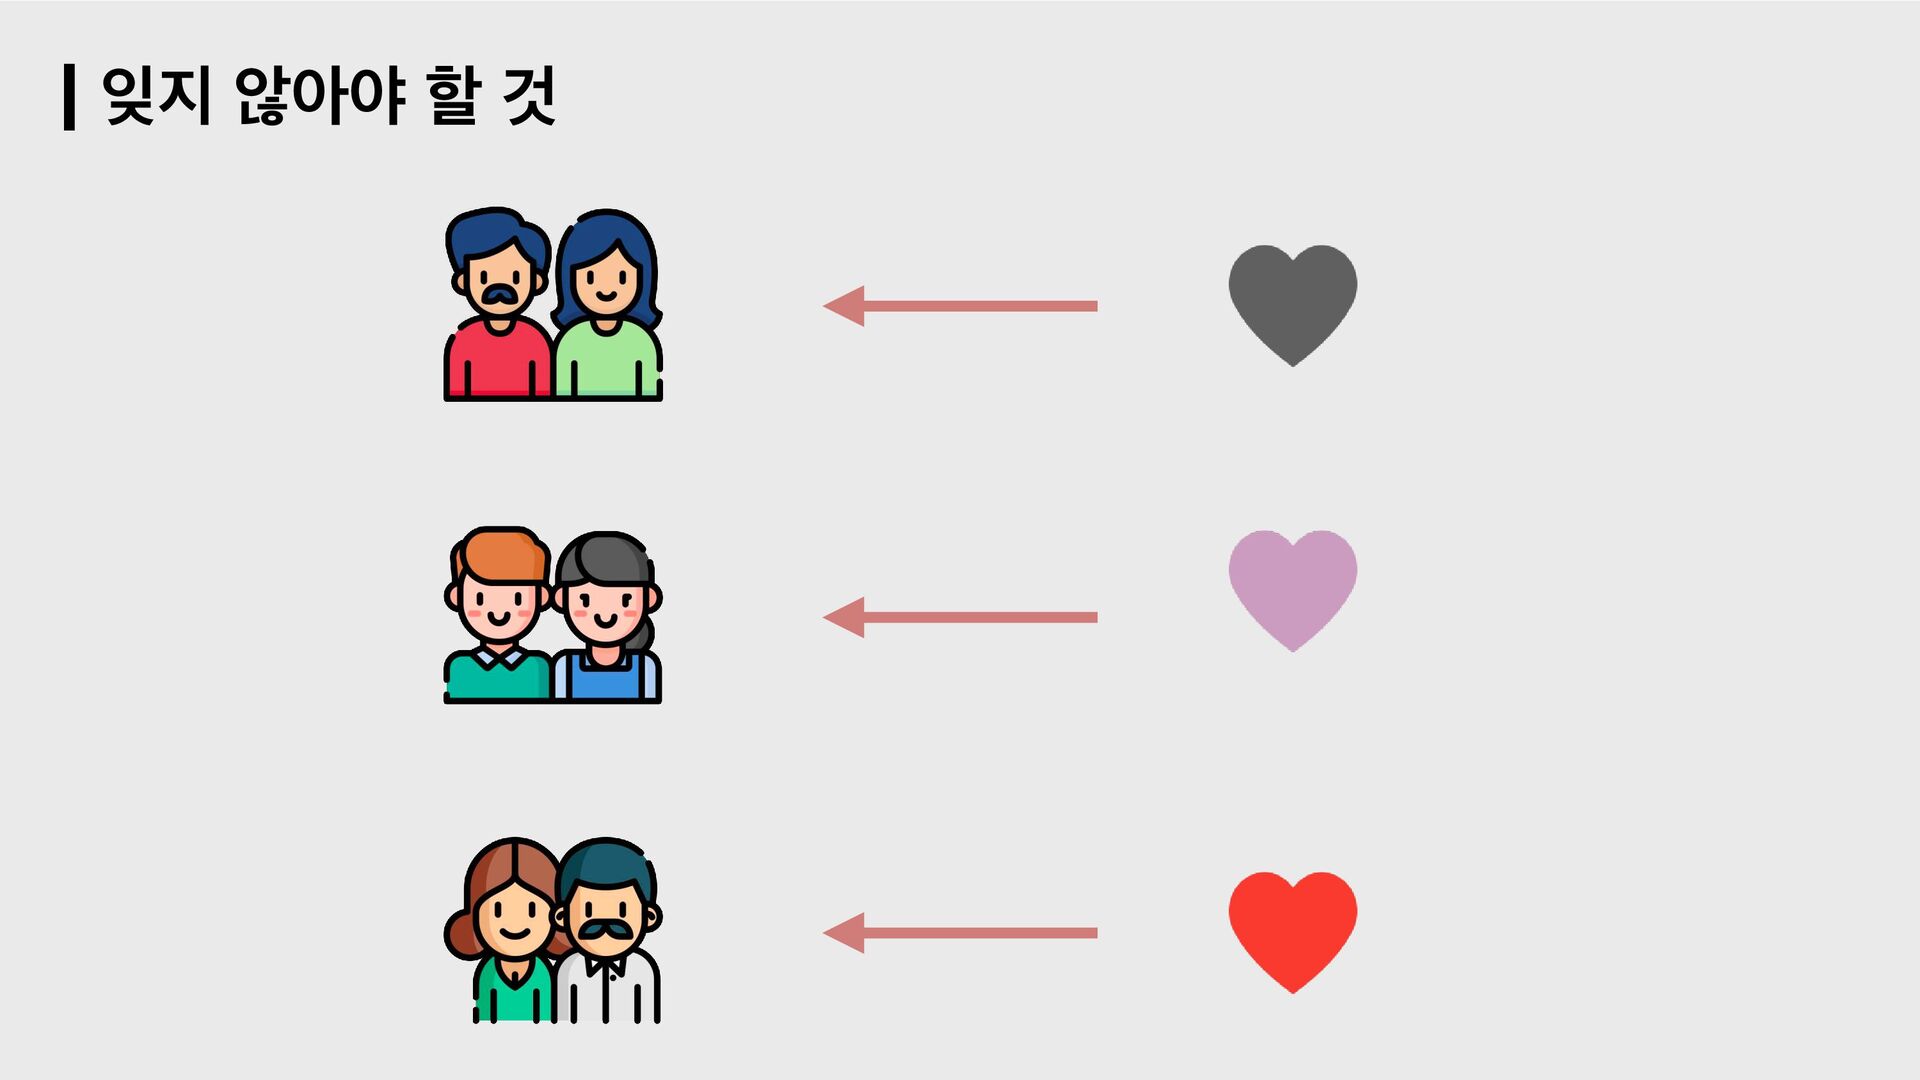Click the mustached man in red shirt
This screenshot has width=1920, height=1080.
point(498,305)
